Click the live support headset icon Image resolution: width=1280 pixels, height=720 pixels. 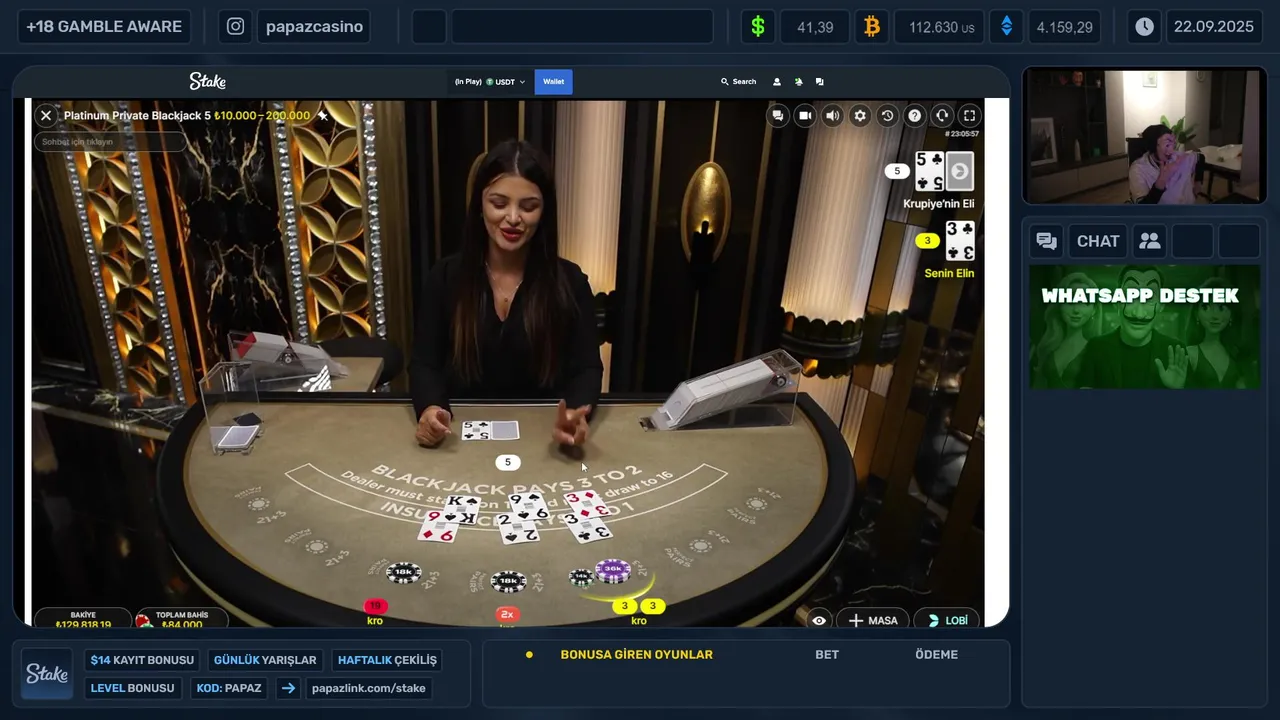pyautogui.click(x=942, y=116)
